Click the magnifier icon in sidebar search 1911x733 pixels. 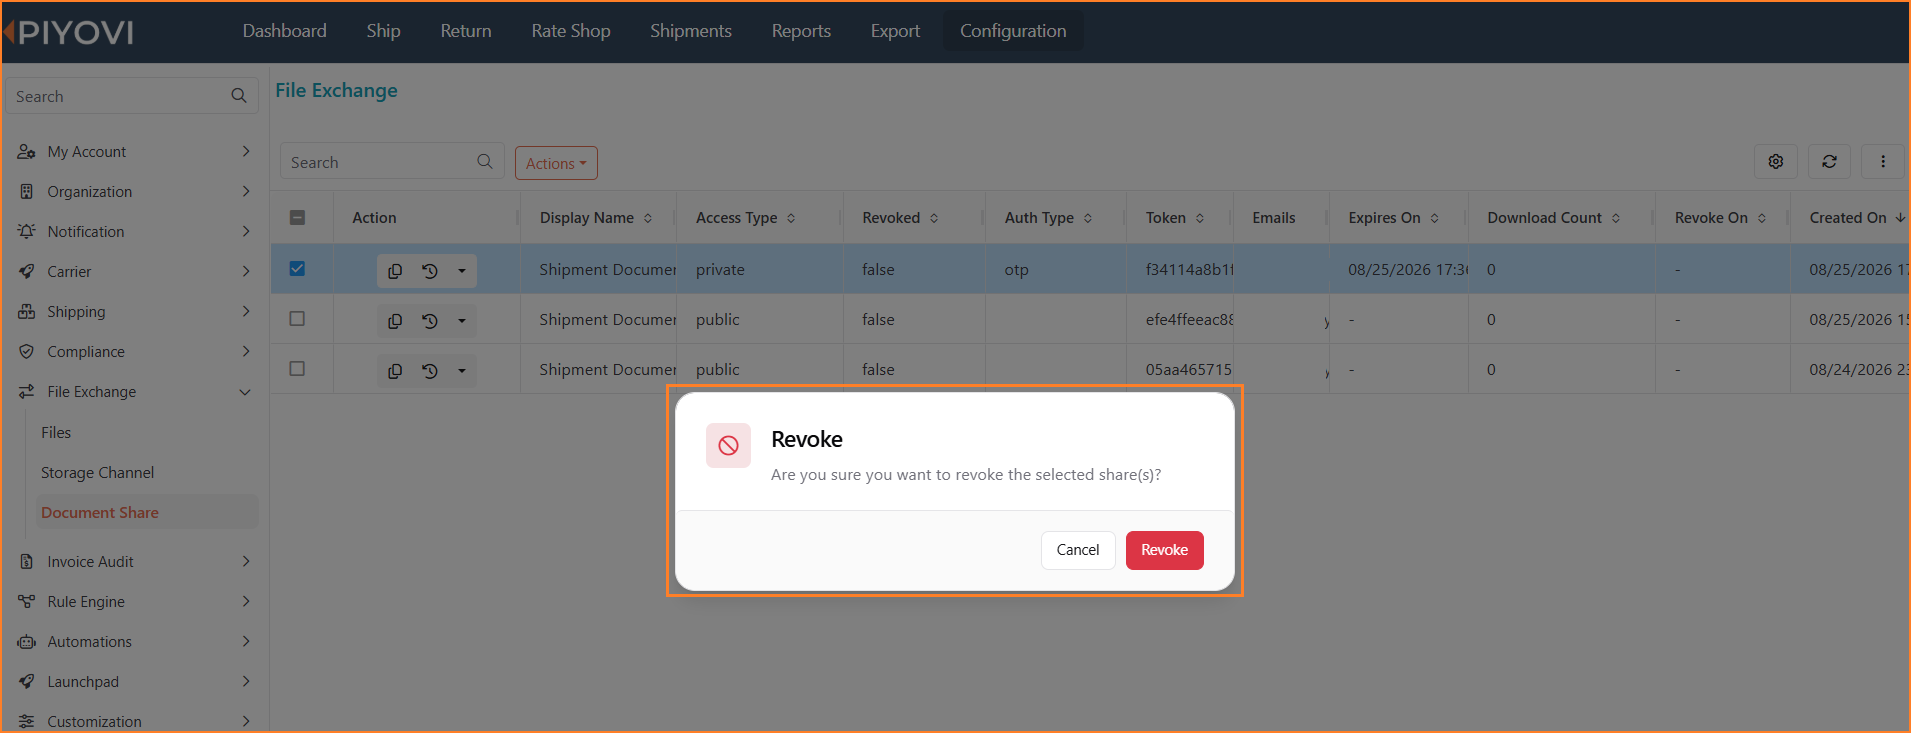(x=238, y=96)
